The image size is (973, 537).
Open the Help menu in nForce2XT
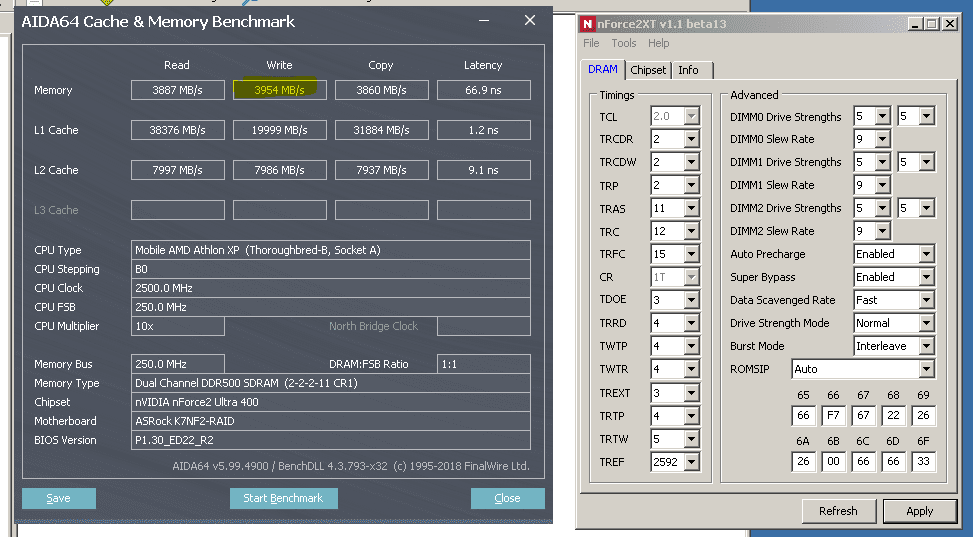pos(658,43)
